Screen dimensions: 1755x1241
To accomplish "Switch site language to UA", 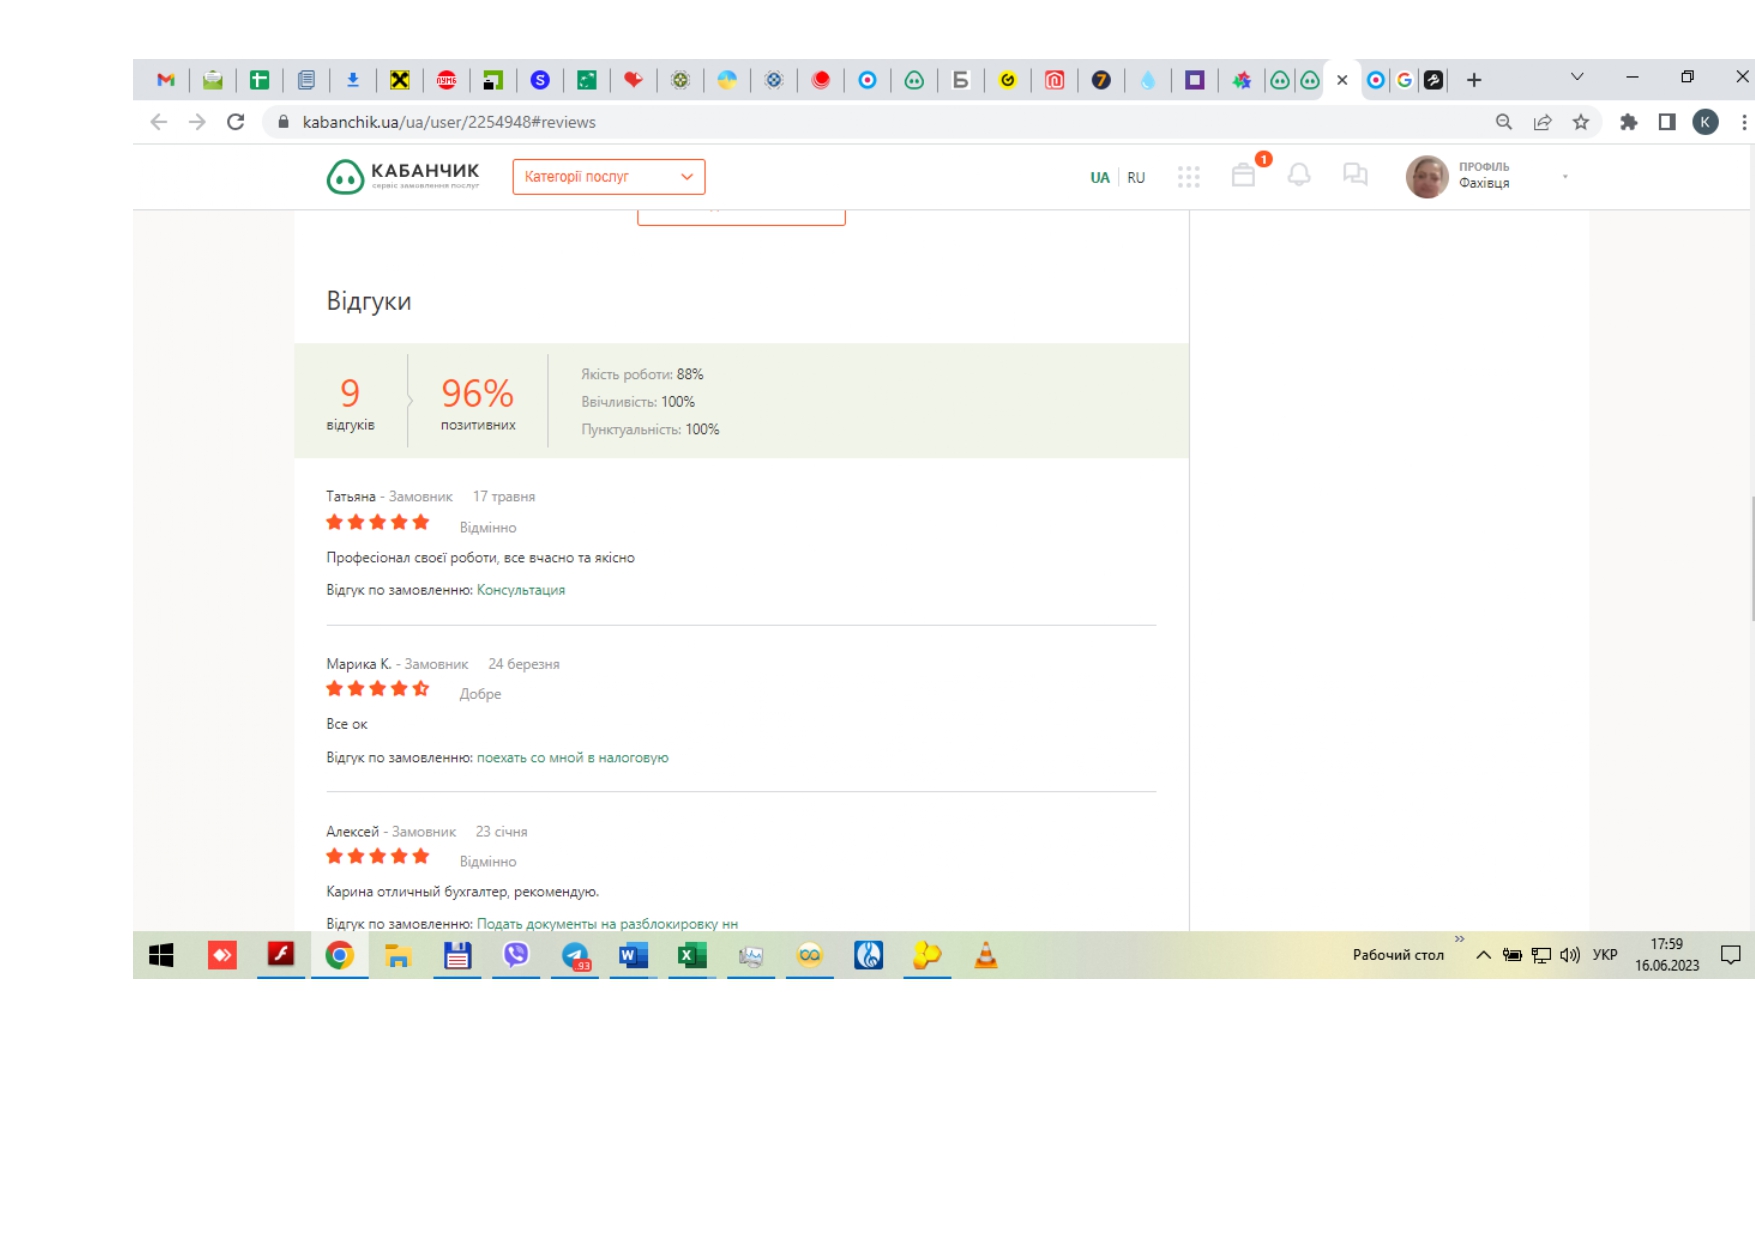I will (1100, 177).
